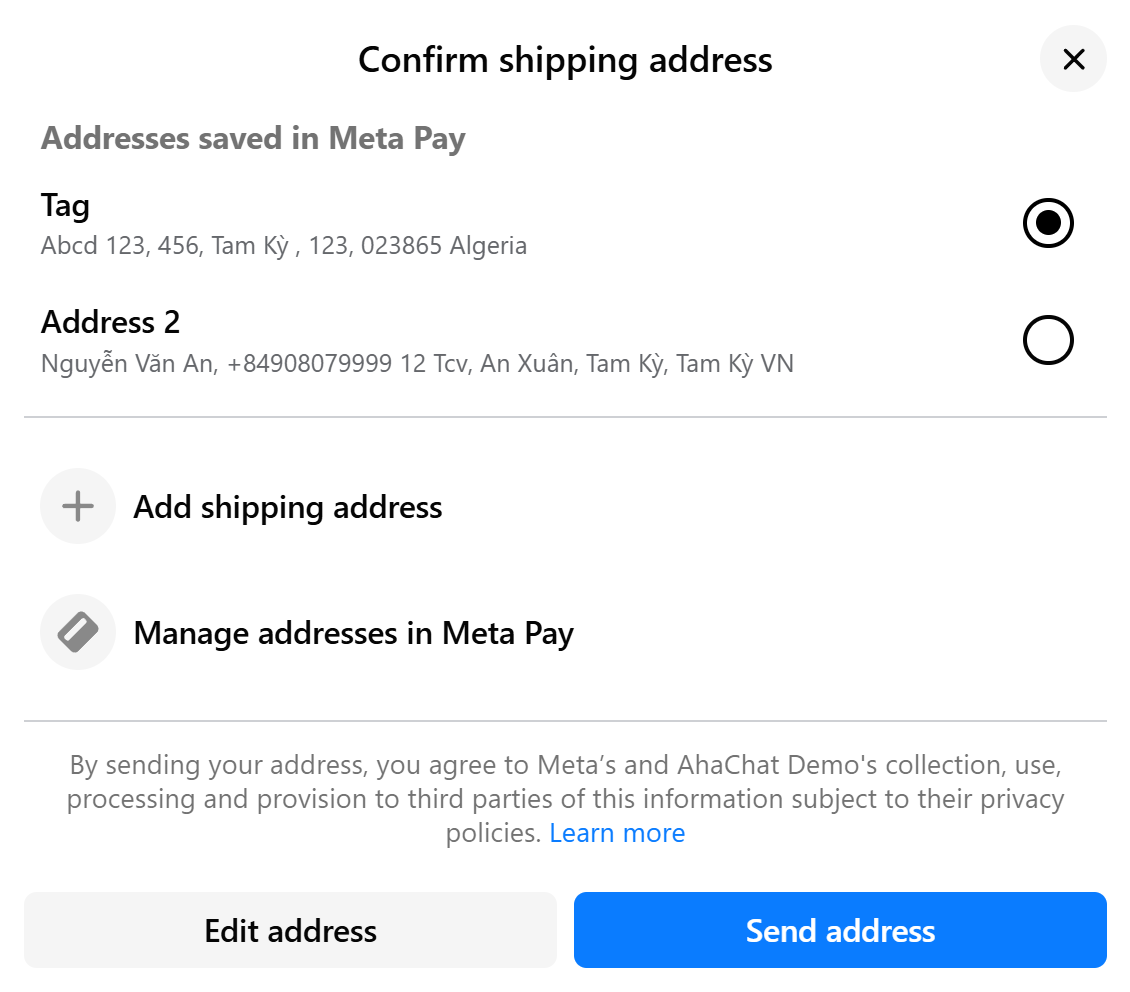The width and height of the screenshot is (1130, 992).
Task: Close the Confirm shipping address dialog
Action: pos(1073,59)
